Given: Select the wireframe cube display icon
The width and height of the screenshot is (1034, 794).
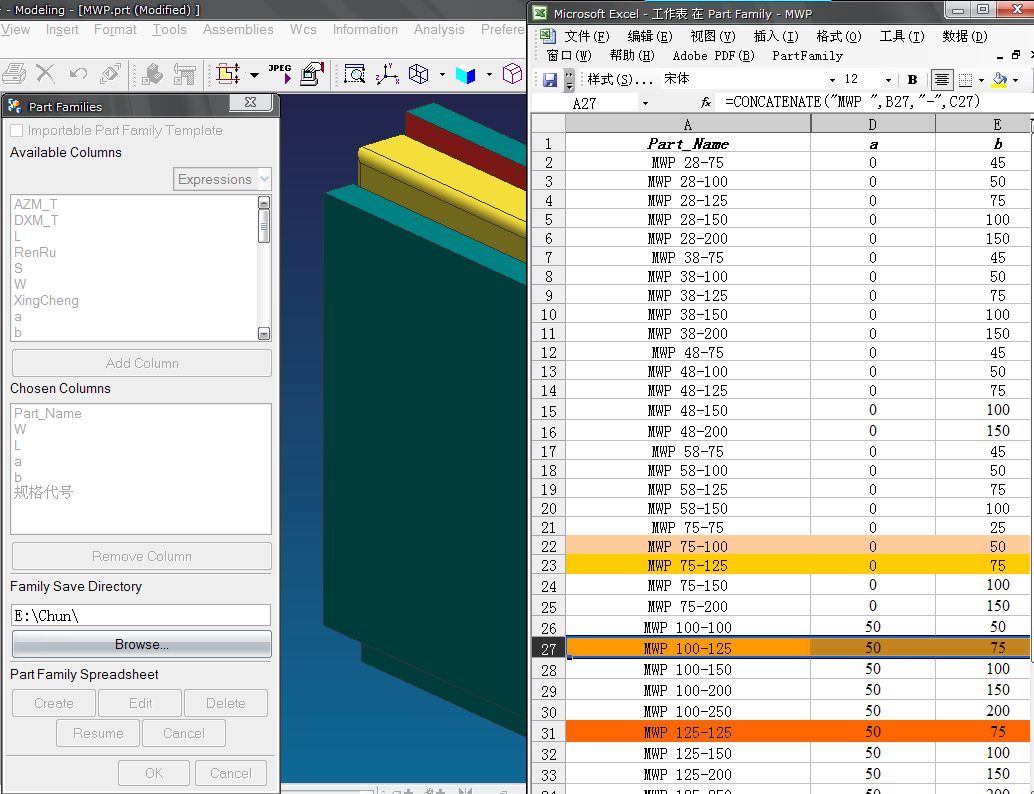Looking at the screenshot, I should pos(418,74).
